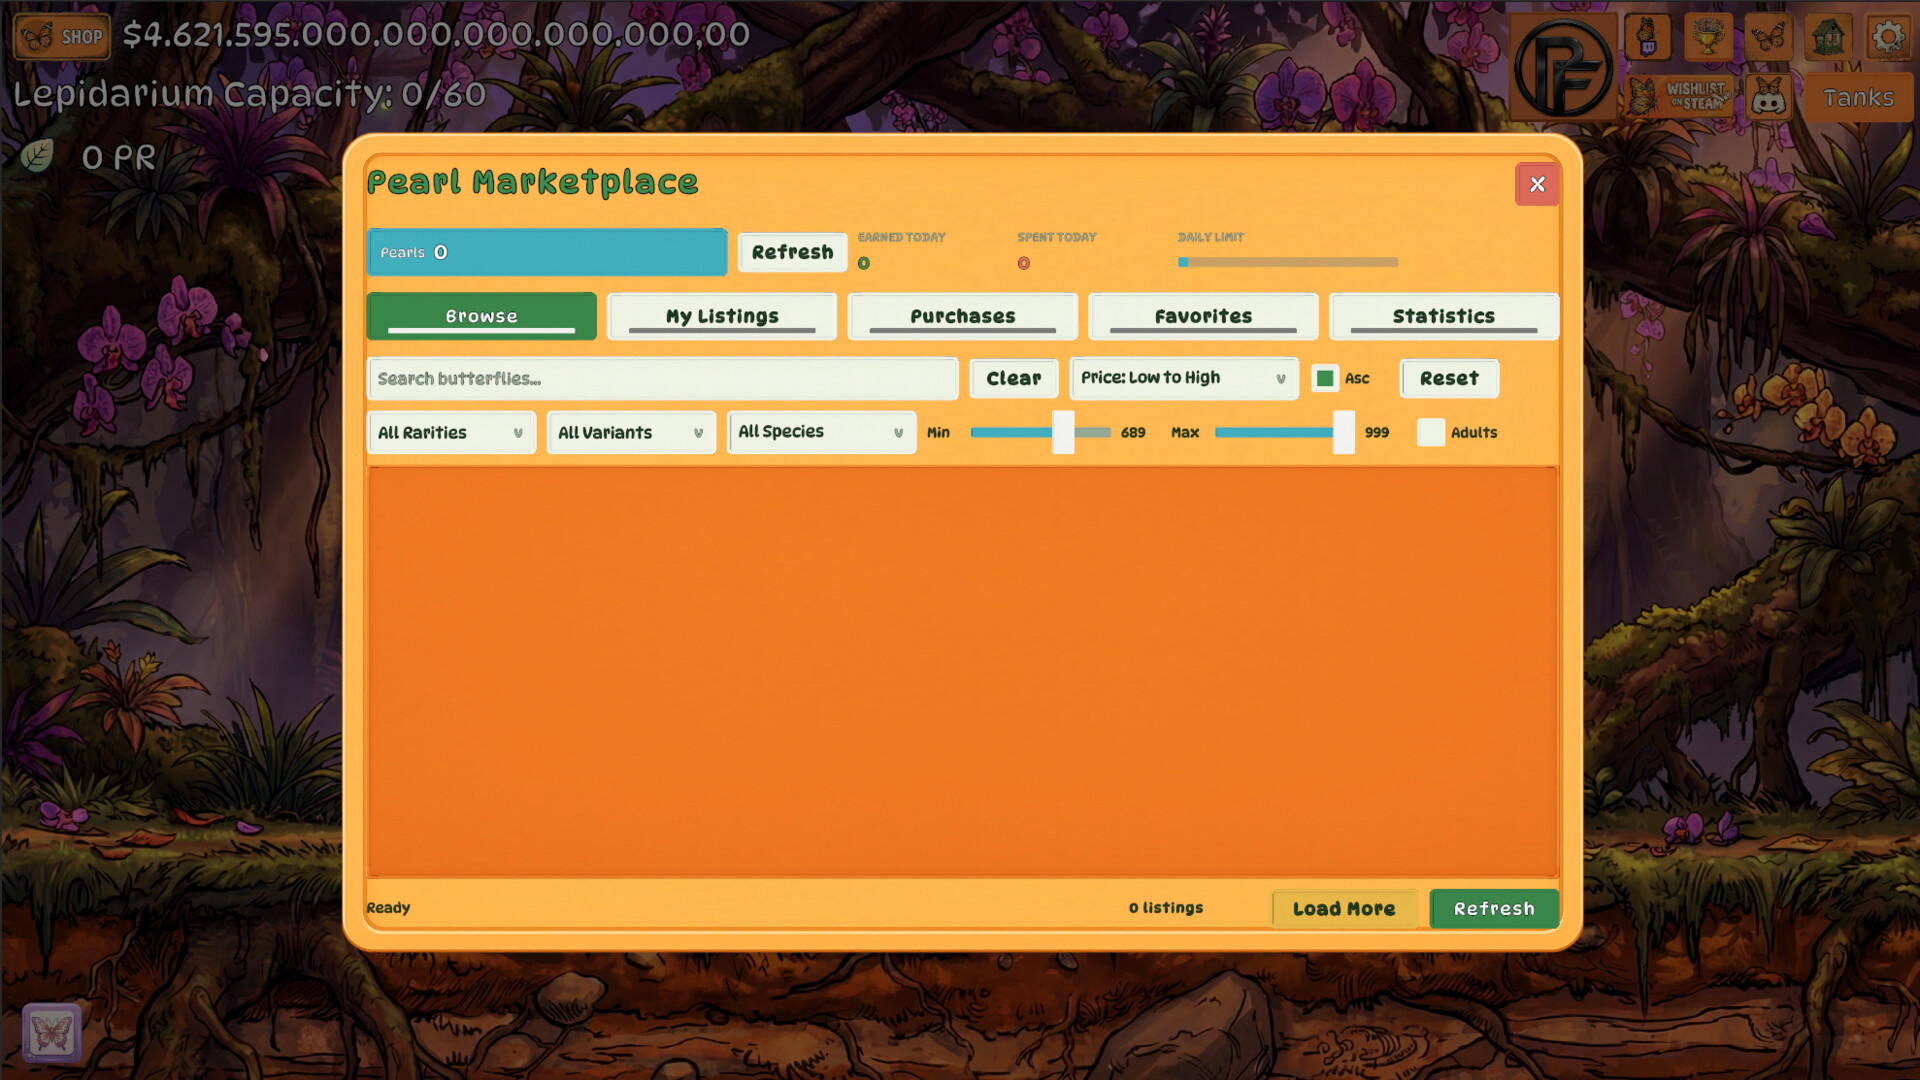Image resolution: width=1920 pixels, height=1080 pixels.
Task: Click the purple butterfly icon at bottom-left
Action: point(51,1032)
